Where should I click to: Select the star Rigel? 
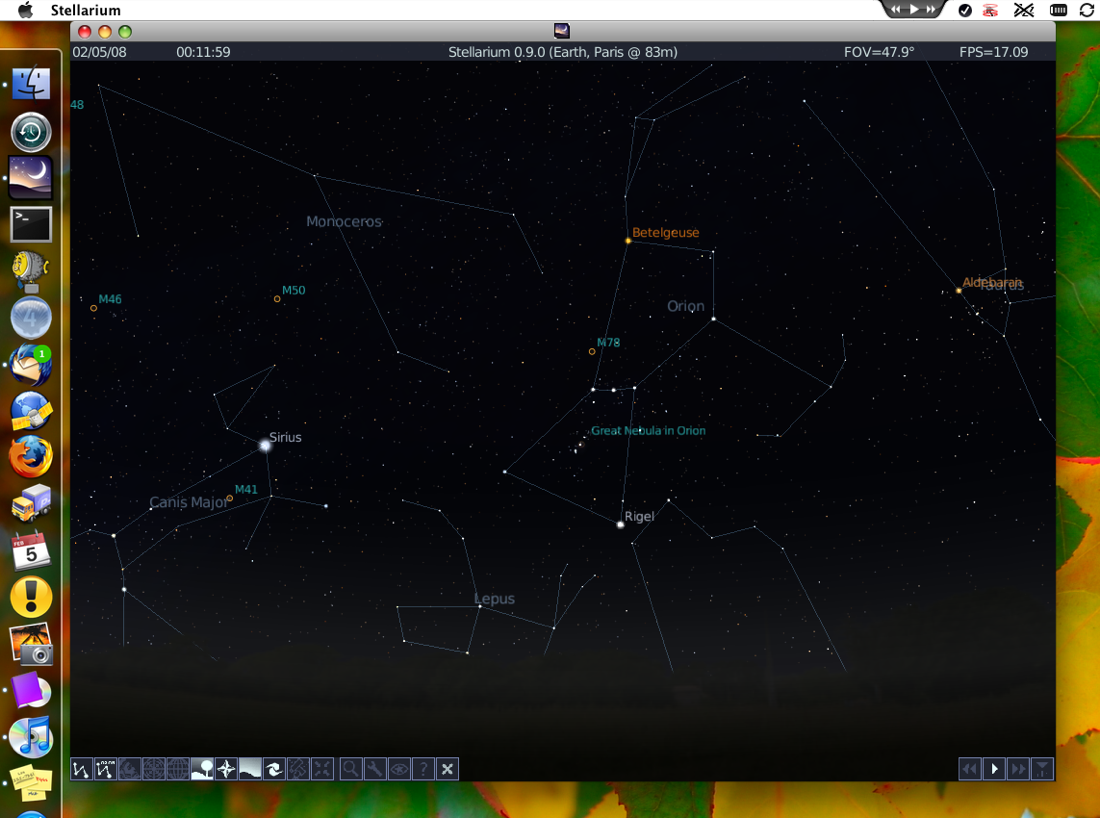coord(620,524)
